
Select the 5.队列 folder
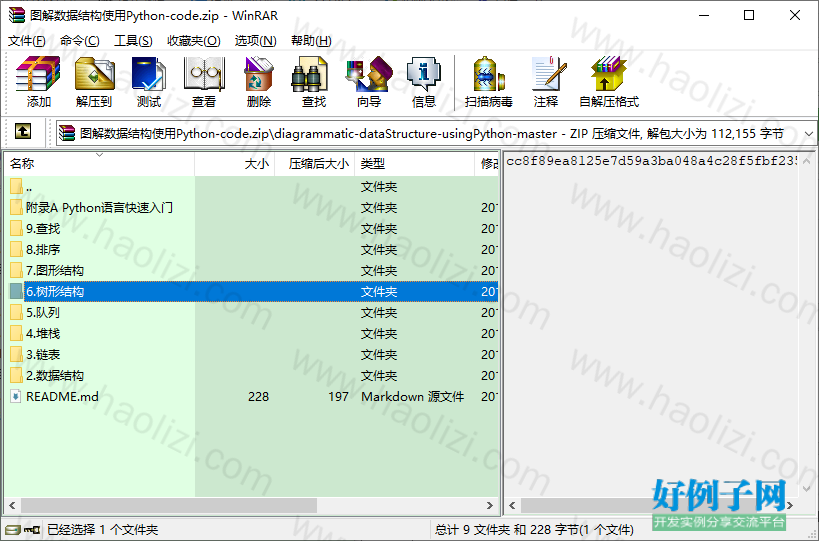coord(43,313)
